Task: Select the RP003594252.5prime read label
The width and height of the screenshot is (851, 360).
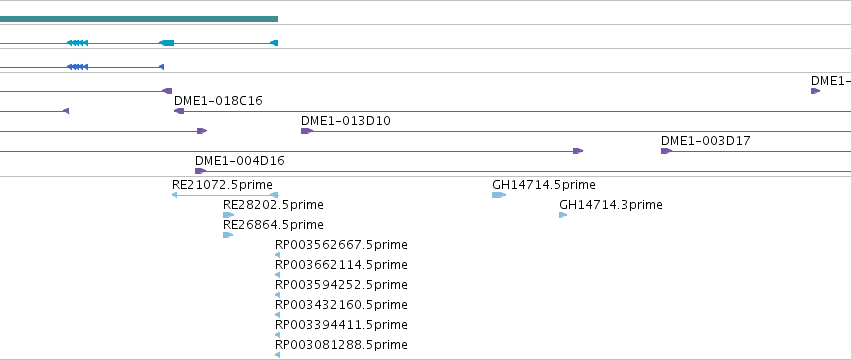Action: point(341,285)
